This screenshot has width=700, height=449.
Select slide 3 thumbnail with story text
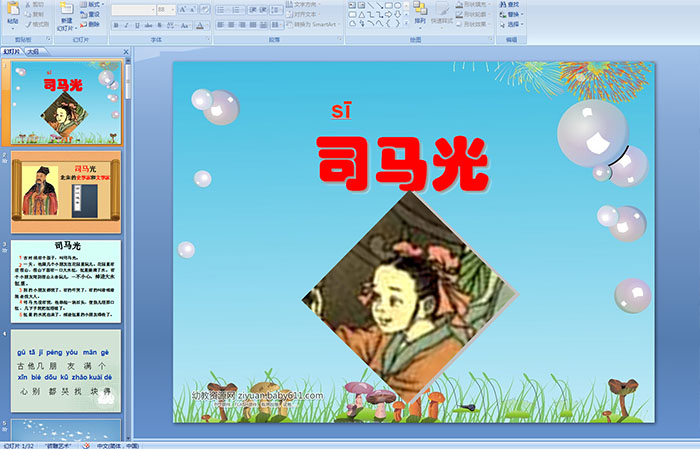click(66, 281)
